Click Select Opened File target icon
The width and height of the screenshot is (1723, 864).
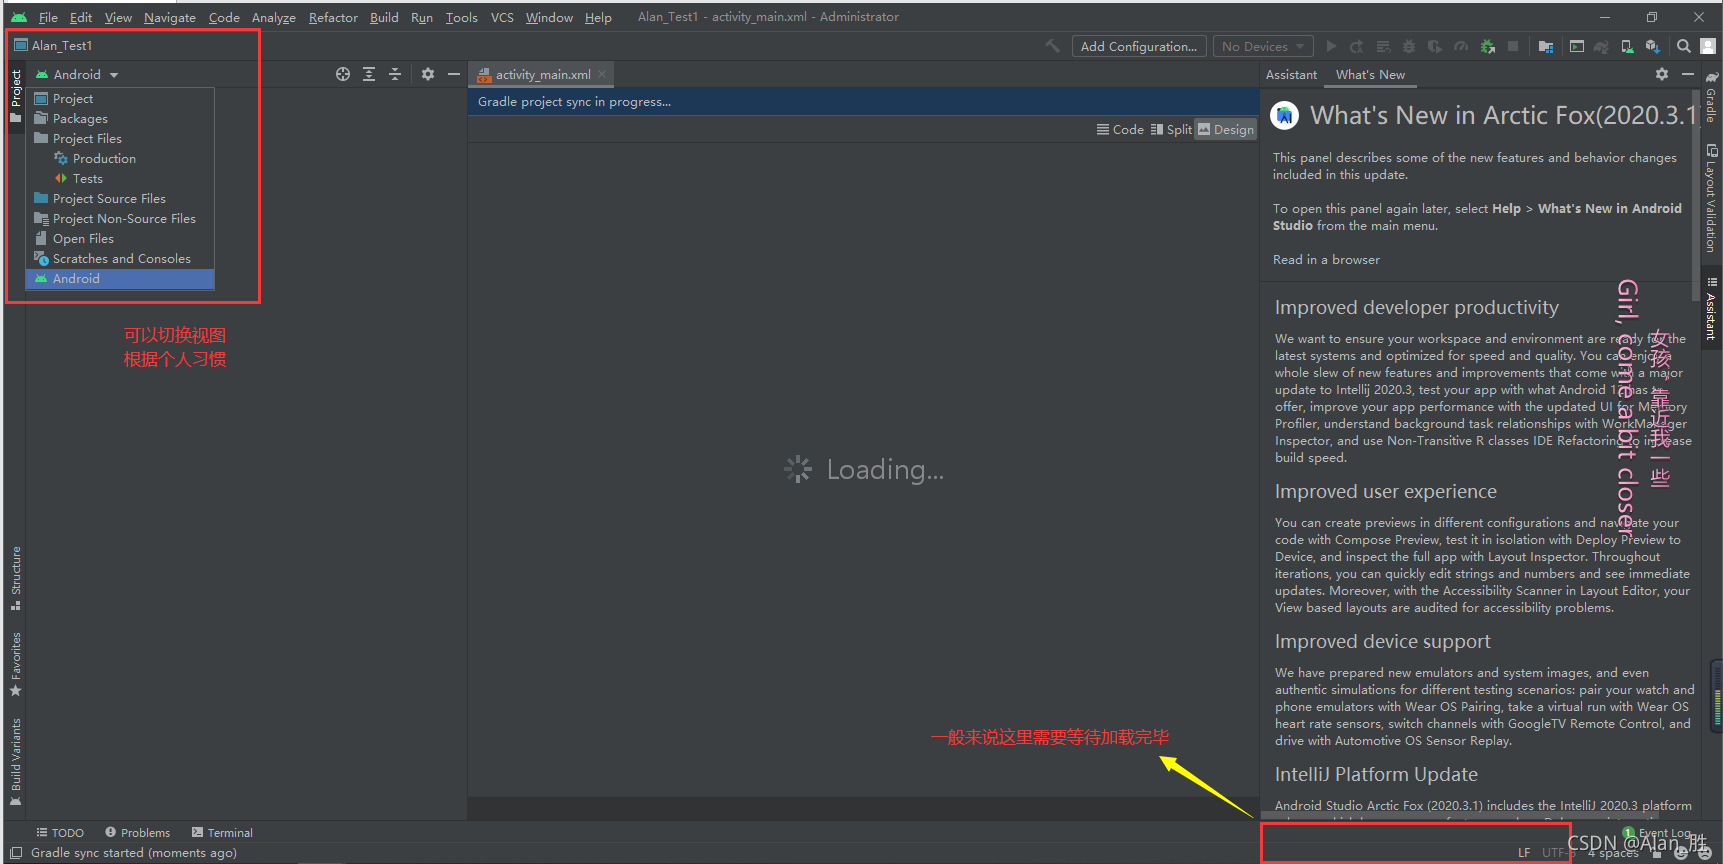pos(343,74)
